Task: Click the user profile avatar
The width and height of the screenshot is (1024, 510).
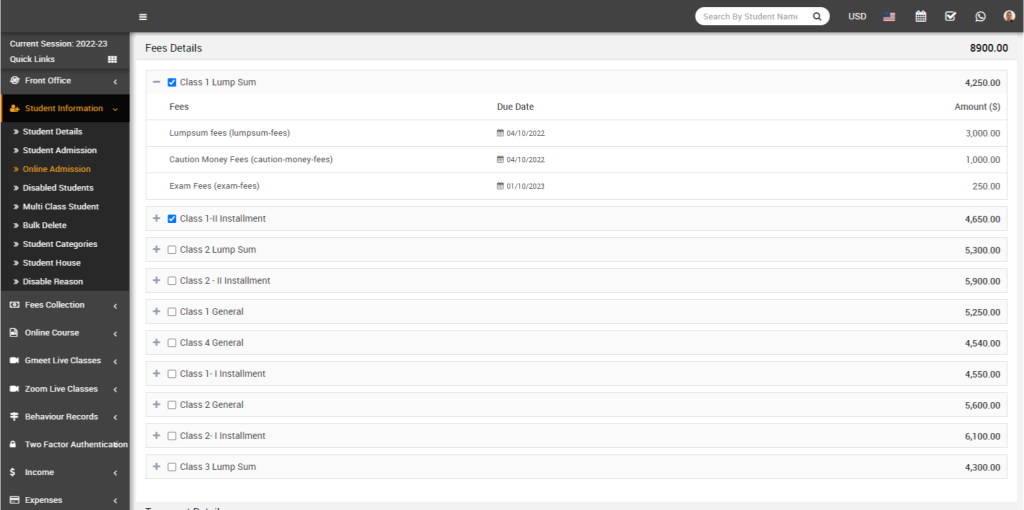Action: coord(1009,17)
